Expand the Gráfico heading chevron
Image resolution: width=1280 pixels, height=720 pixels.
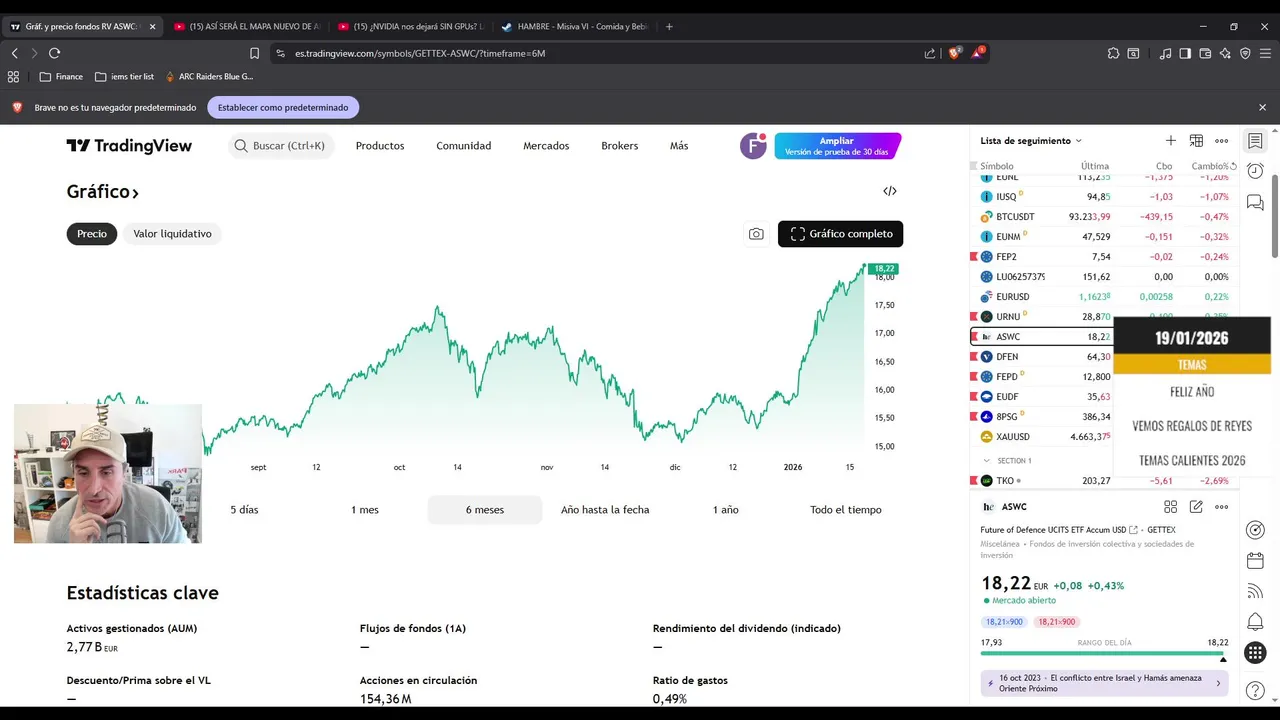click(x=135, y=193)
